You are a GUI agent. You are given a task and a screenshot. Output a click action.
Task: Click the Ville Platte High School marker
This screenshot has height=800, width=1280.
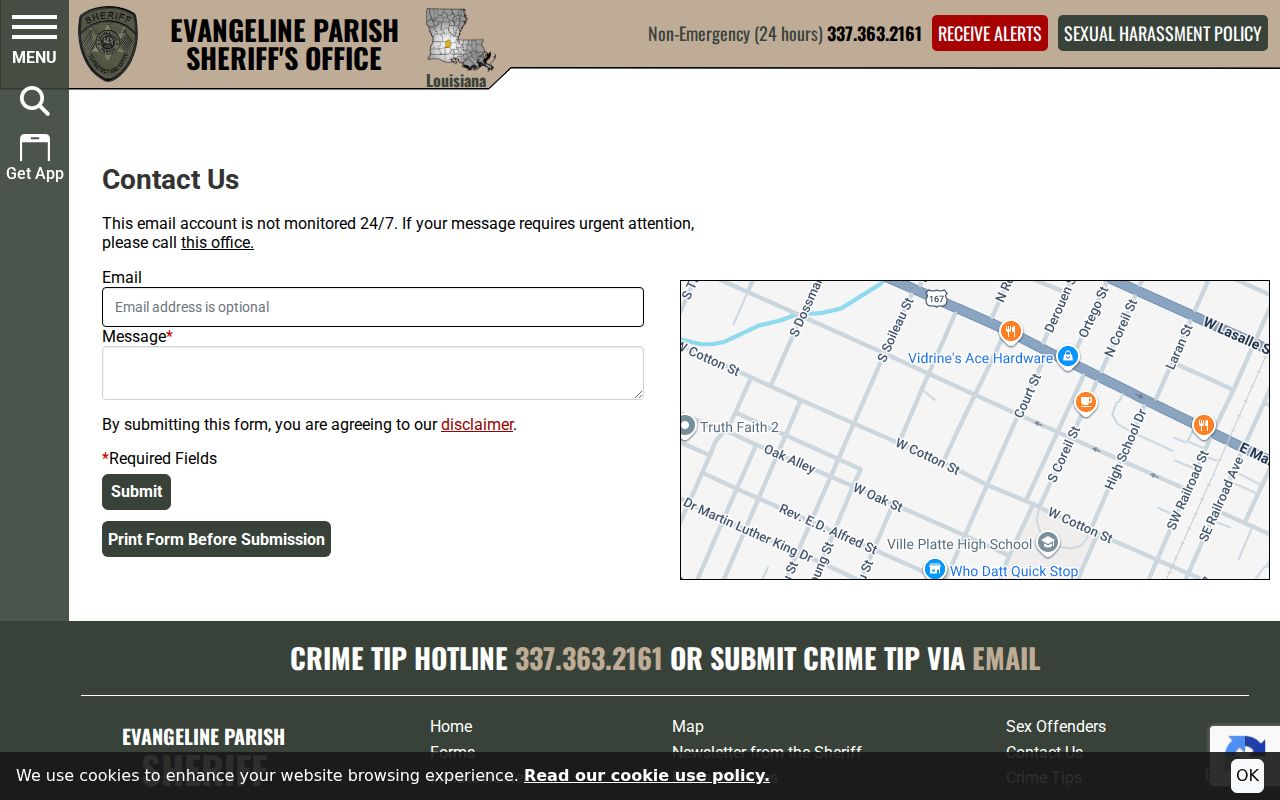point(1047,543)
